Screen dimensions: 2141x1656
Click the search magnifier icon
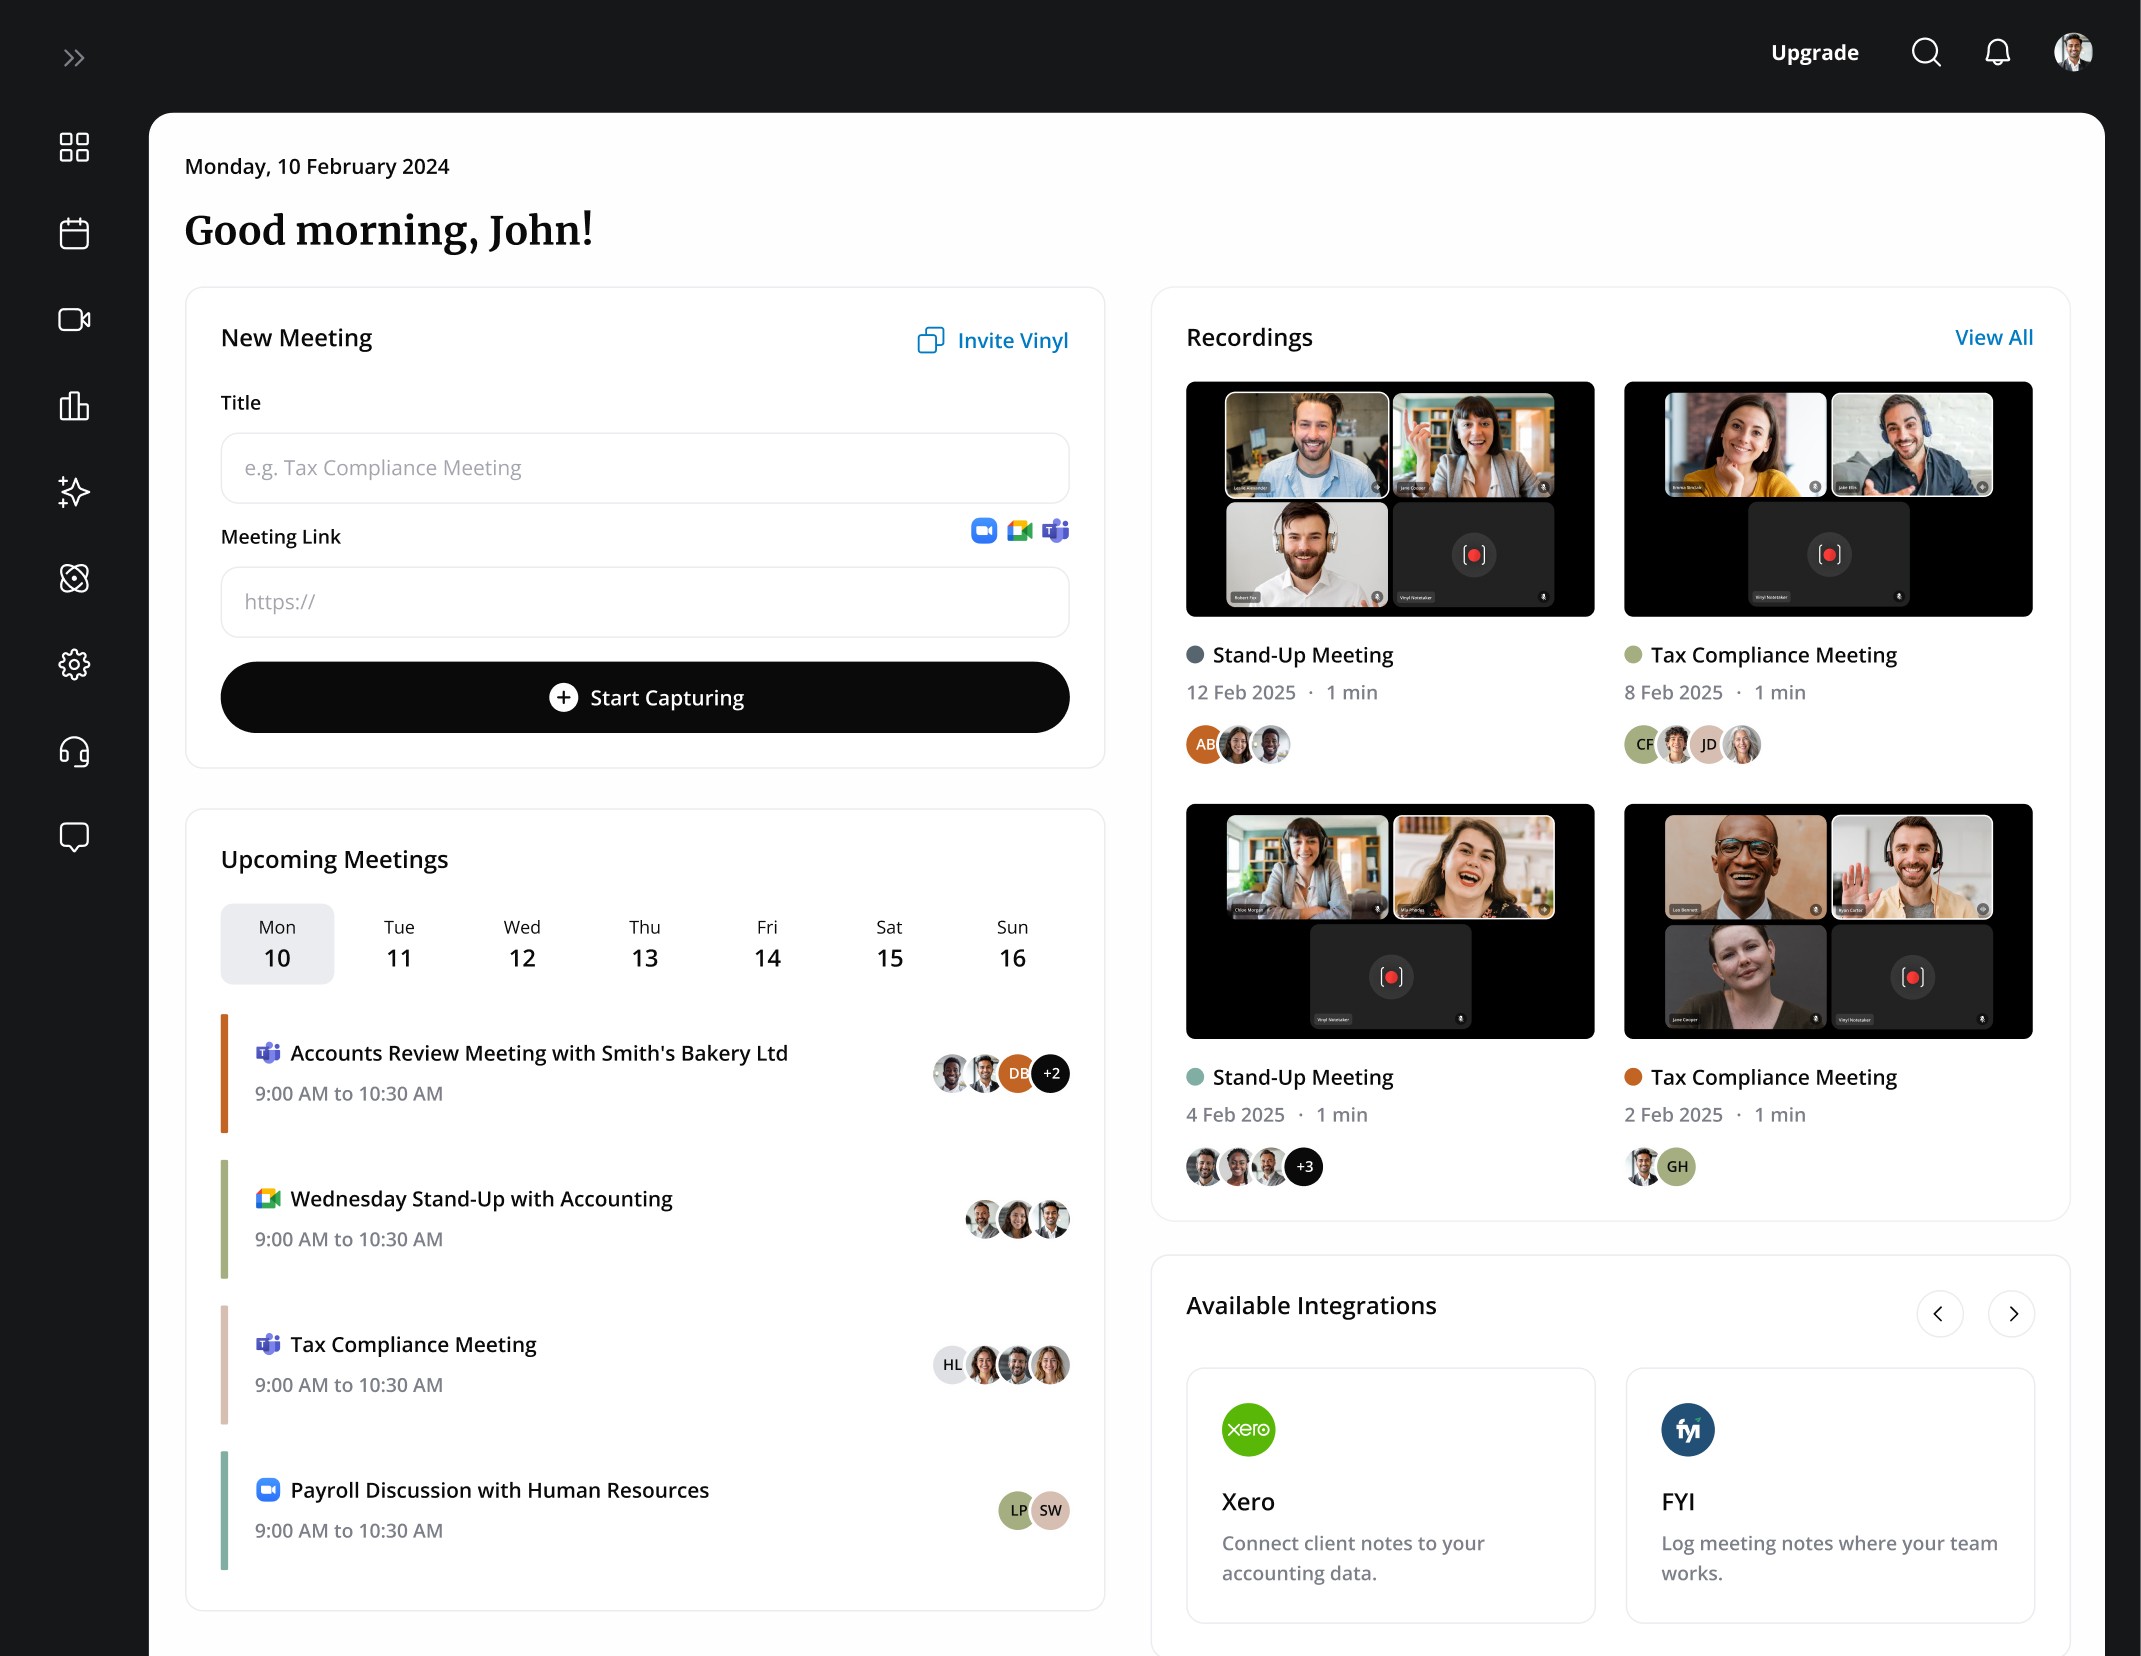pyautogui.click(x=1925, y=52)
